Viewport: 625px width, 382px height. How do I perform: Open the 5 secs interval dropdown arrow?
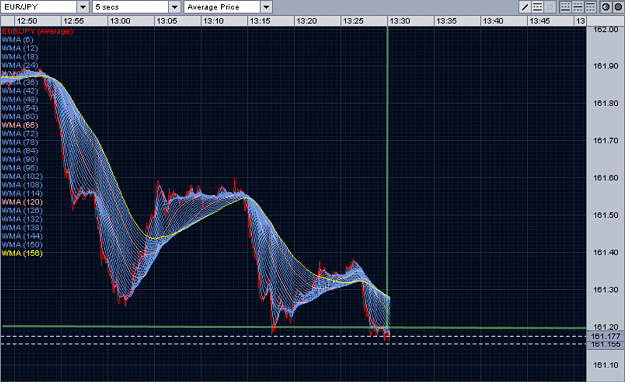175,7
